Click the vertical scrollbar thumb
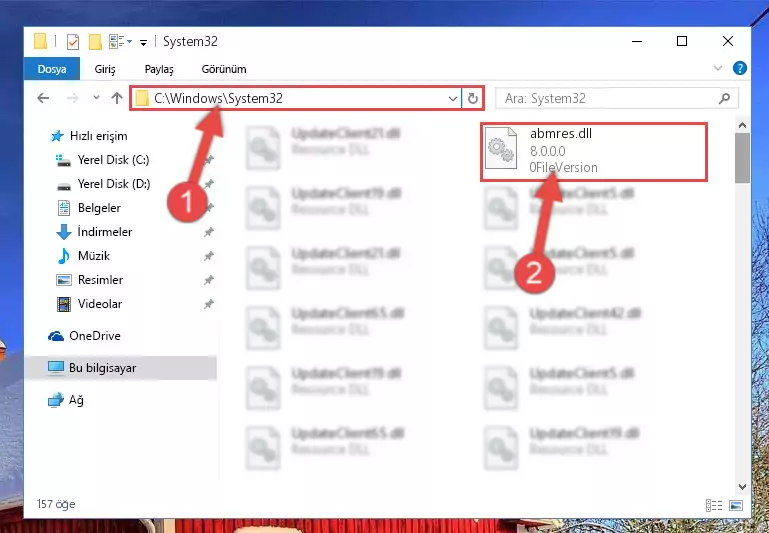This screenshot has width=769, height=533. tap(742, 158)
